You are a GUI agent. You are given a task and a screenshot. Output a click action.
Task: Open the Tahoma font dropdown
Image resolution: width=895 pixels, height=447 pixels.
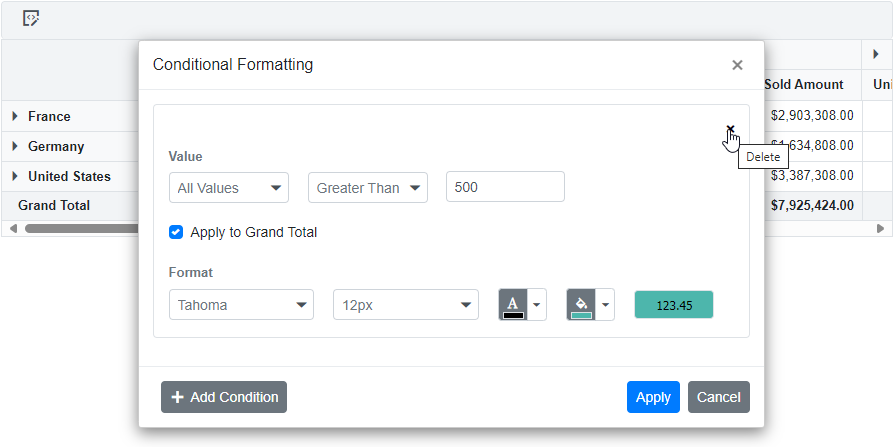pyautogui.click(x=241, y=304)
